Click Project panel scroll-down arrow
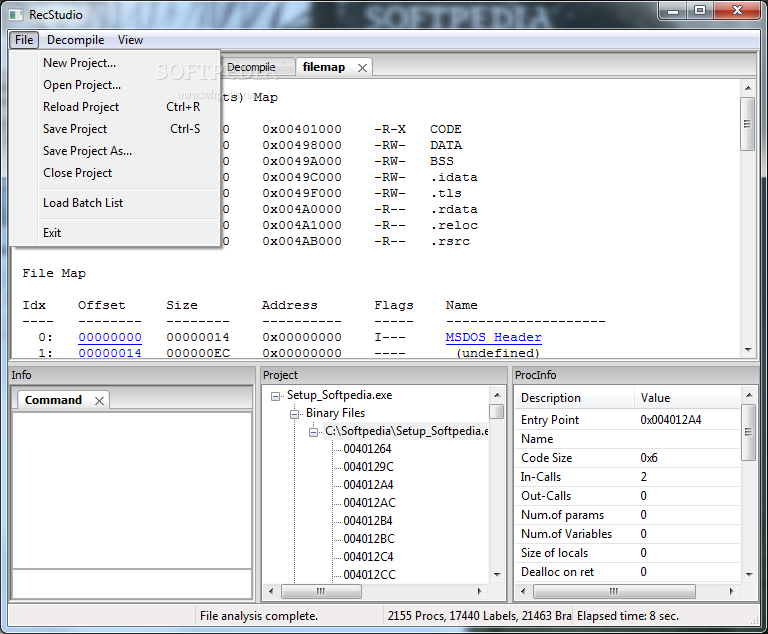The width and height of the screenshot is (768, 634). [497, 574]
